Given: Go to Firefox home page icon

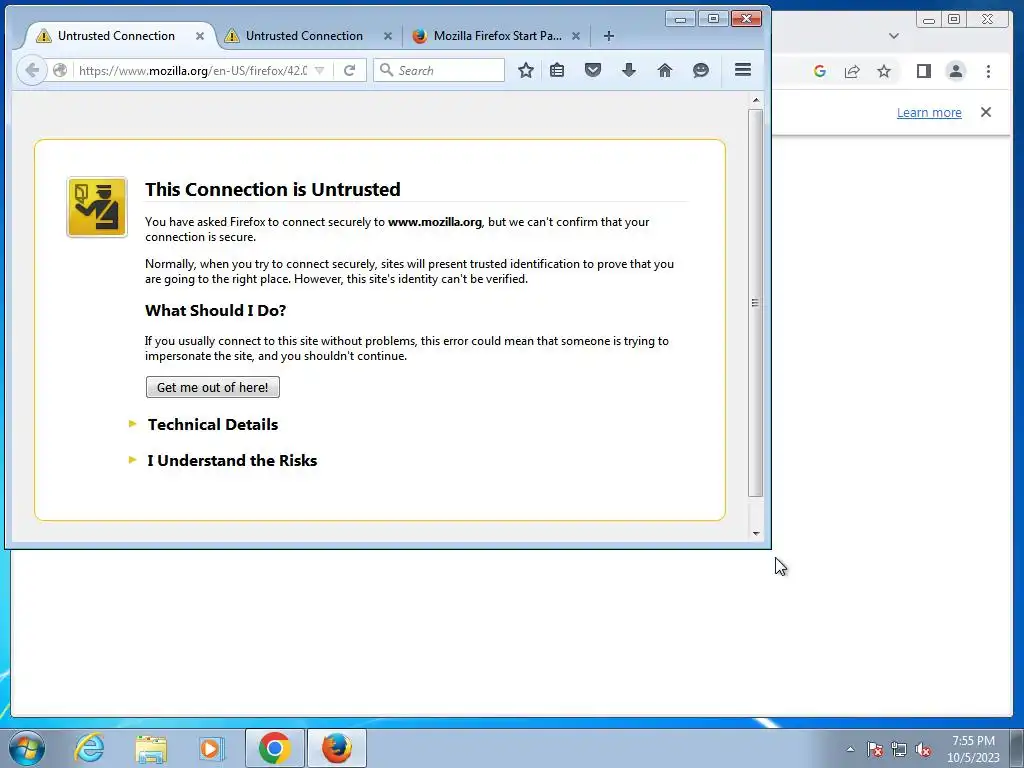Looking at the screenshot, I should coord(665,70).
